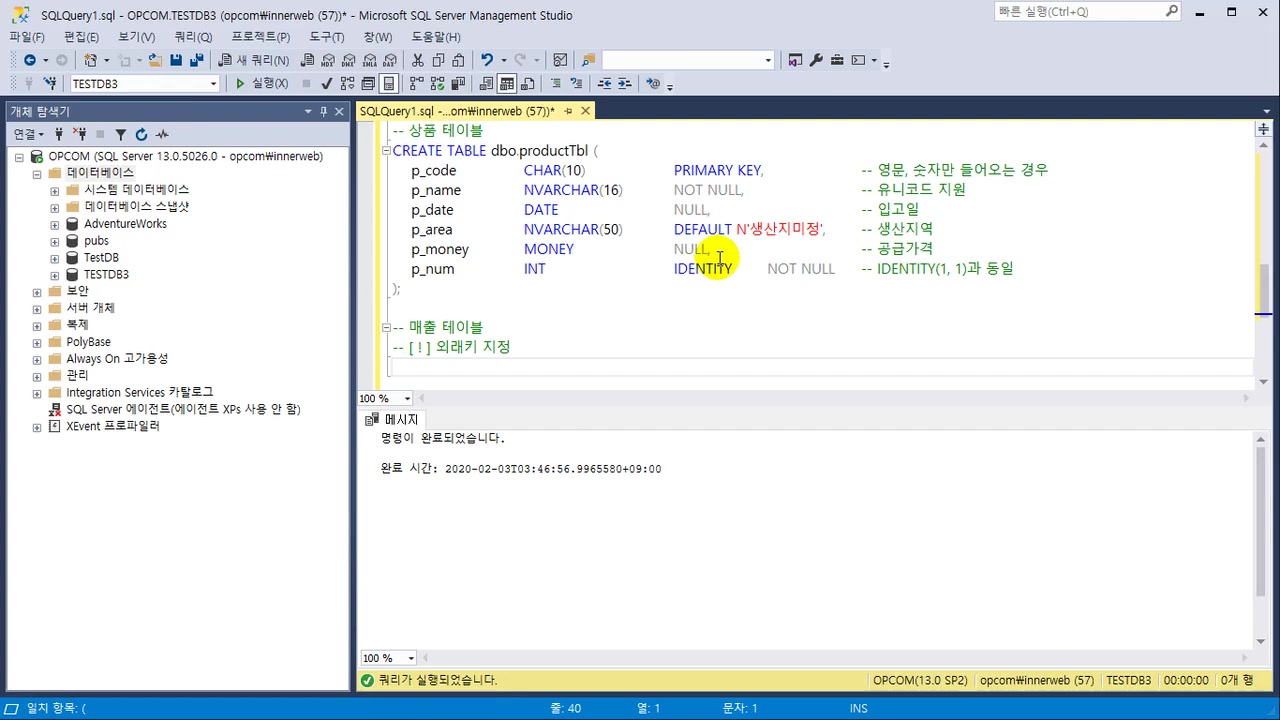
Task: Click the filter icon in Object Explorer
Action: click(x=120, y=134)
